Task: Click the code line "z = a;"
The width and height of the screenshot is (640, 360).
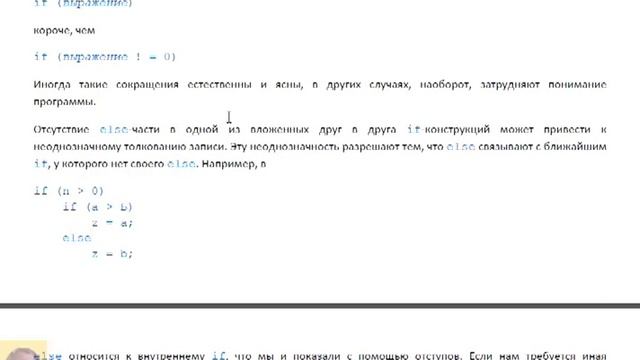Action: coord(112,223)
